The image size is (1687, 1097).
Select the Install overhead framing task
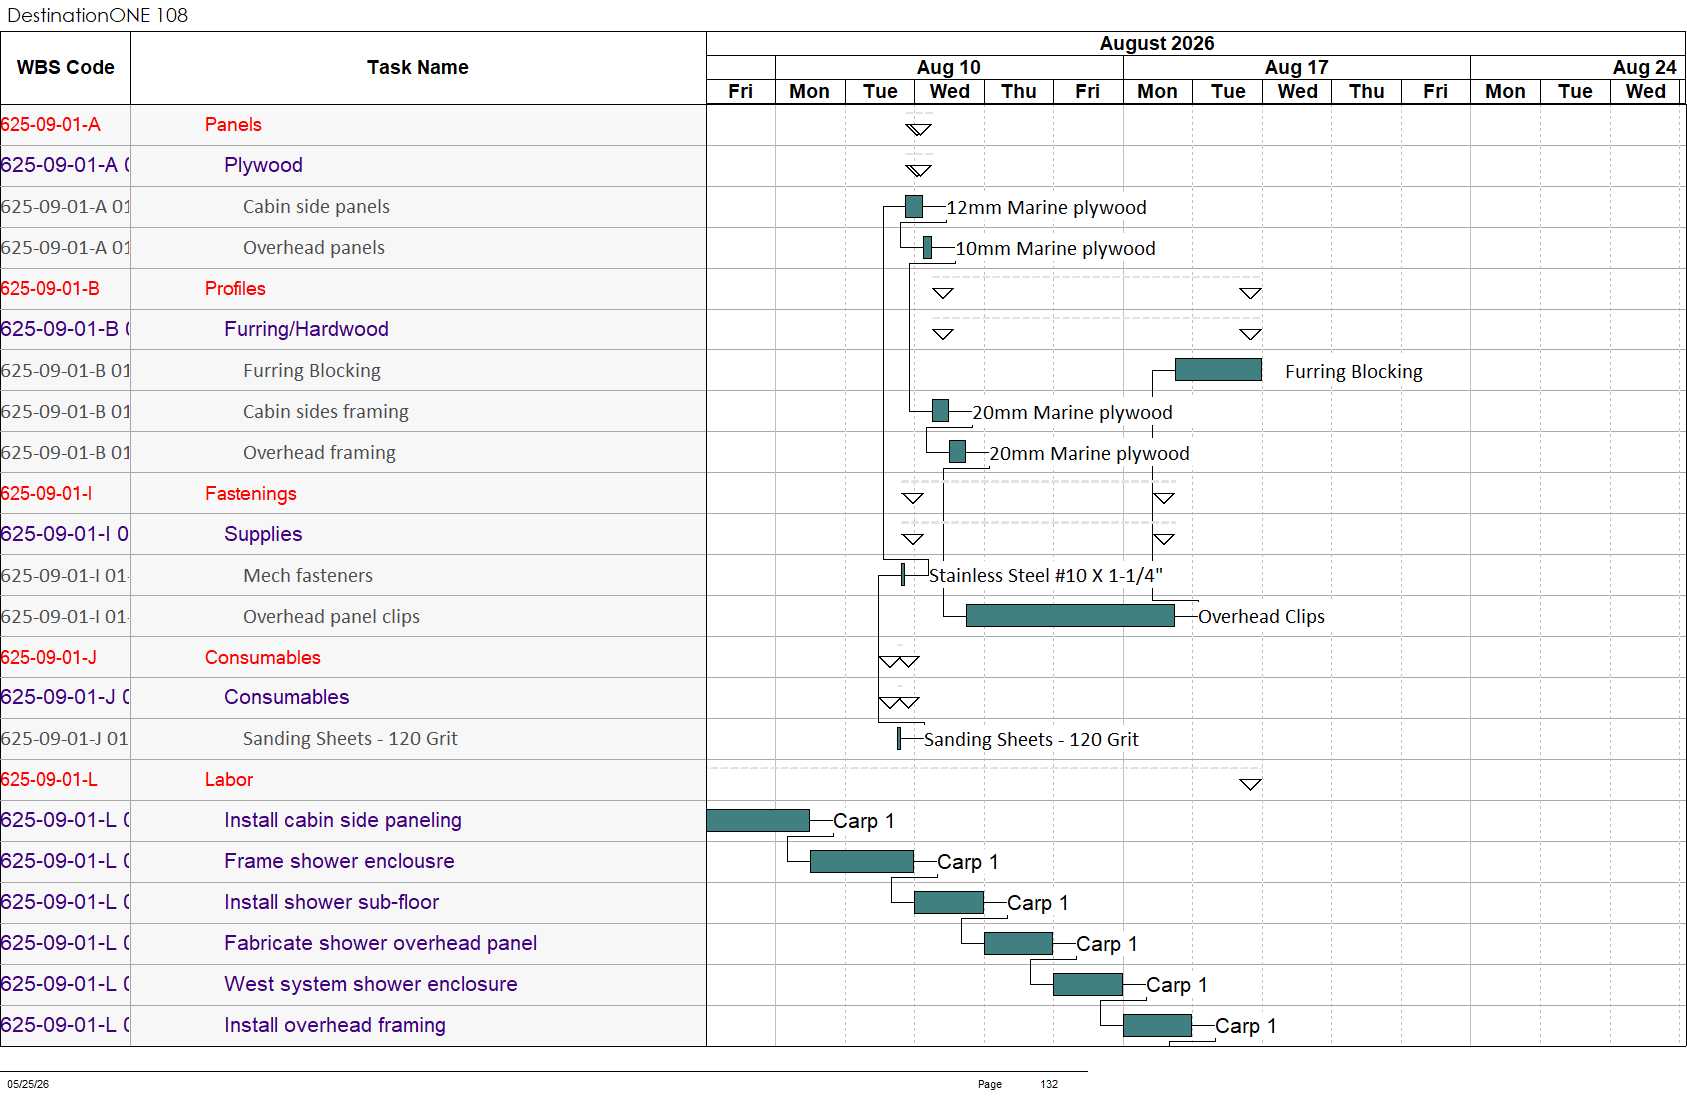pos(335,1026)
